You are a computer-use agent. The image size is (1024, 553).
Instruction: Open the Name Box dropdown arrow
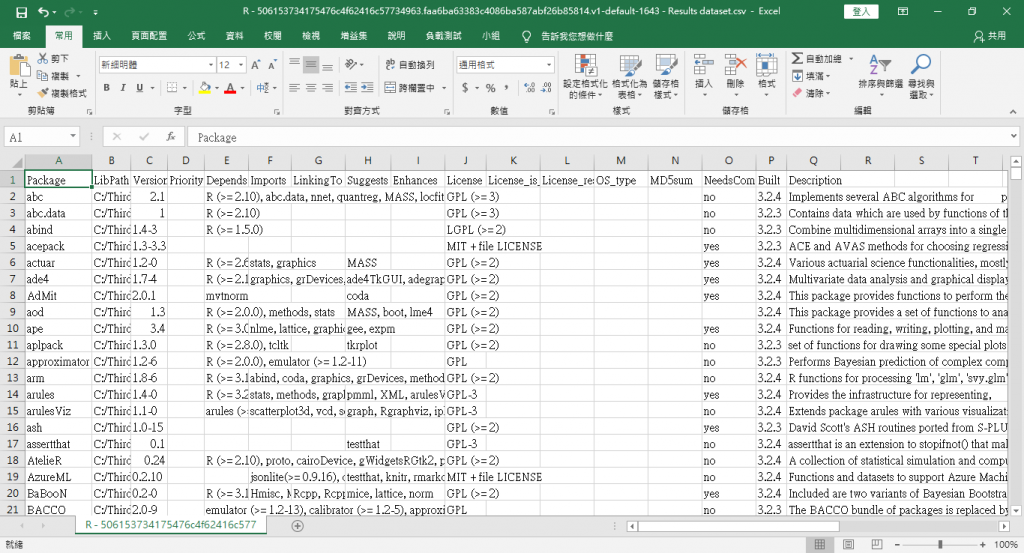73,136
